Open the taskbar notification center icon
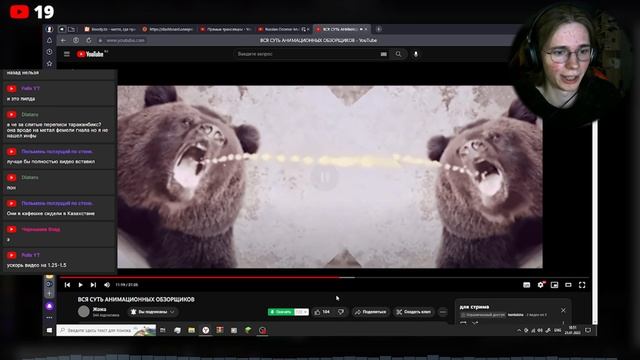 coord(588,330)
